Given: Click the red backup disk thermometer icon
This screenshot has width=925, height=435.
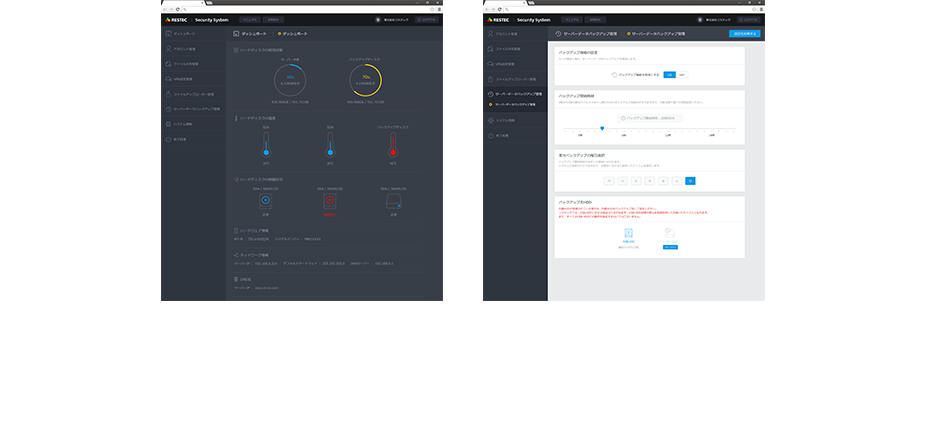Looking at the screenshot, I should (393, 145).
